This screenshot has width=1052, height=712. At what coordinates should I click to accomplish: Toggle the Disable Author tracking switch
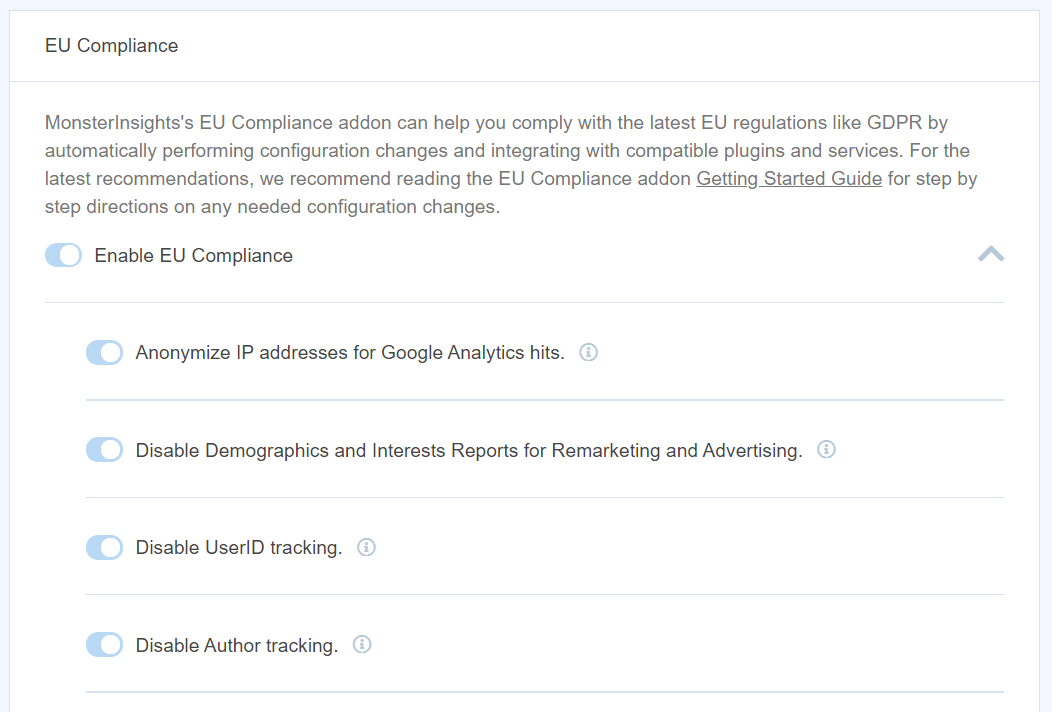coord(104,644)
